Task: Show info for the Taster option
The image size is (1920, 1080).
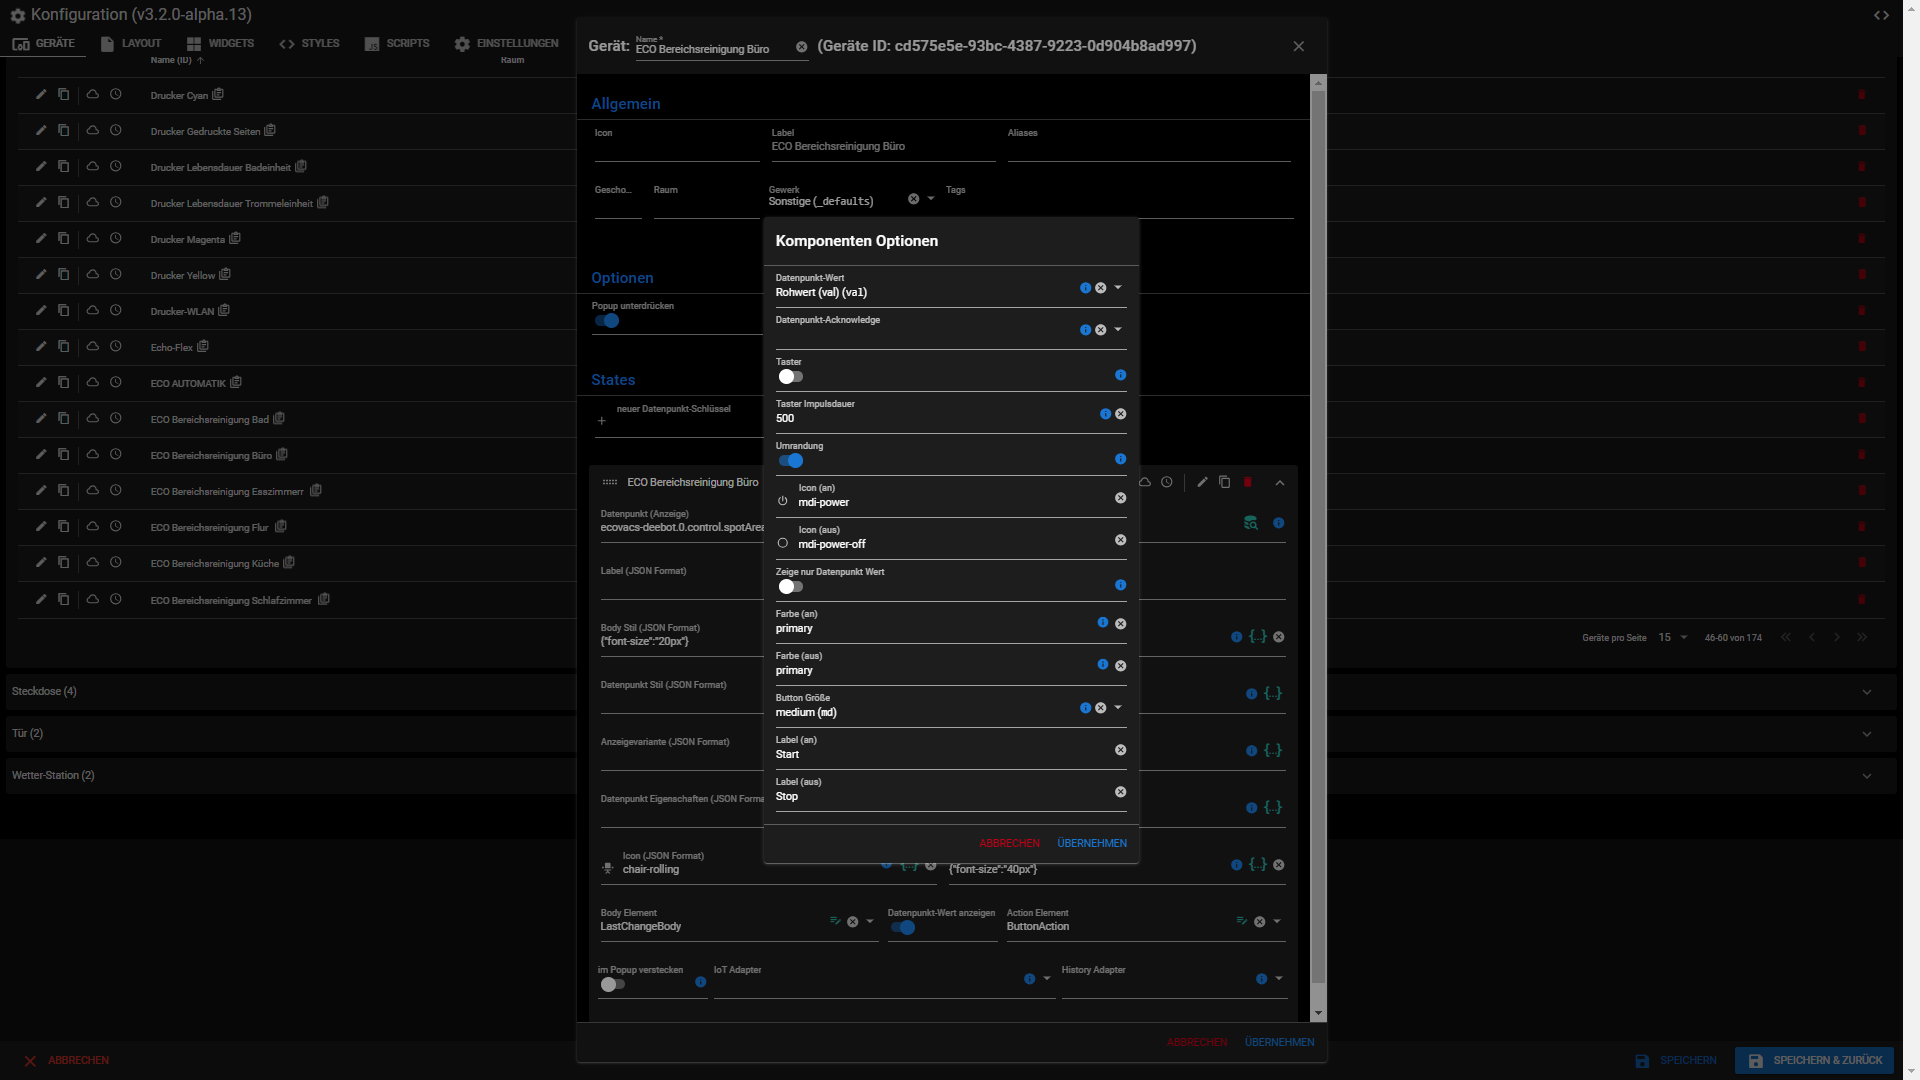Action: point(1120,375)
